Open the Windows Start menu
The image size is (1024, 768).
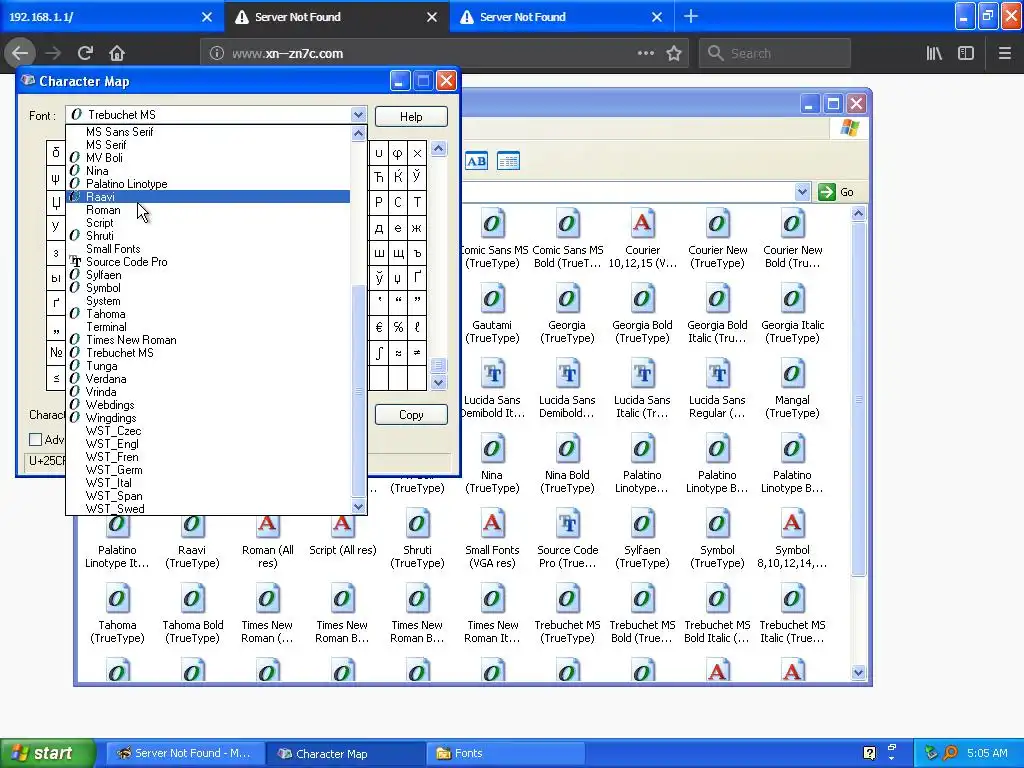click(x=47, y=753)
